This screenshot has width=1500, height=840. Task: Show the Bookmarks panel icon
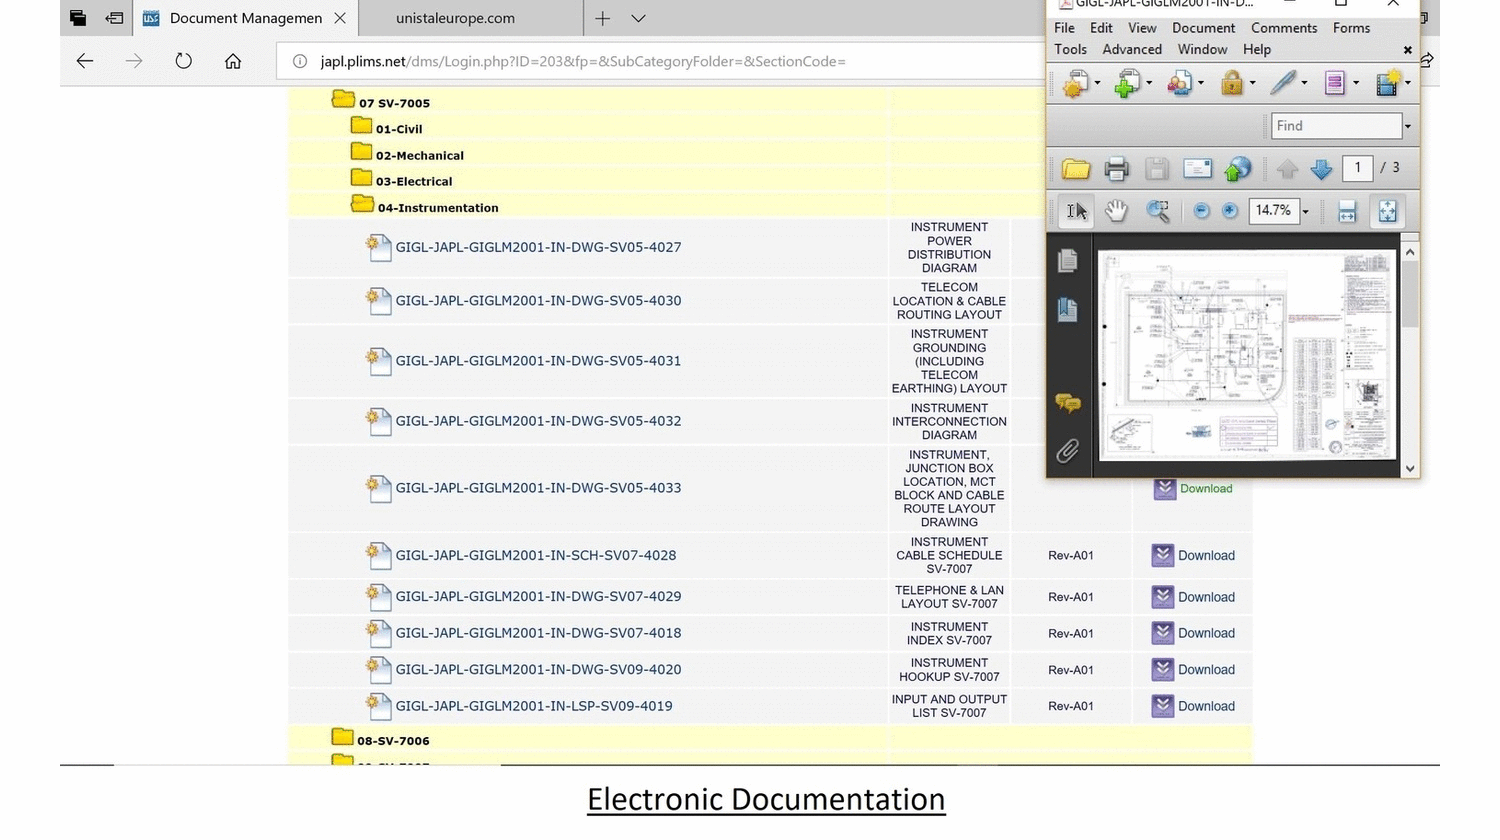(1067, 310)
